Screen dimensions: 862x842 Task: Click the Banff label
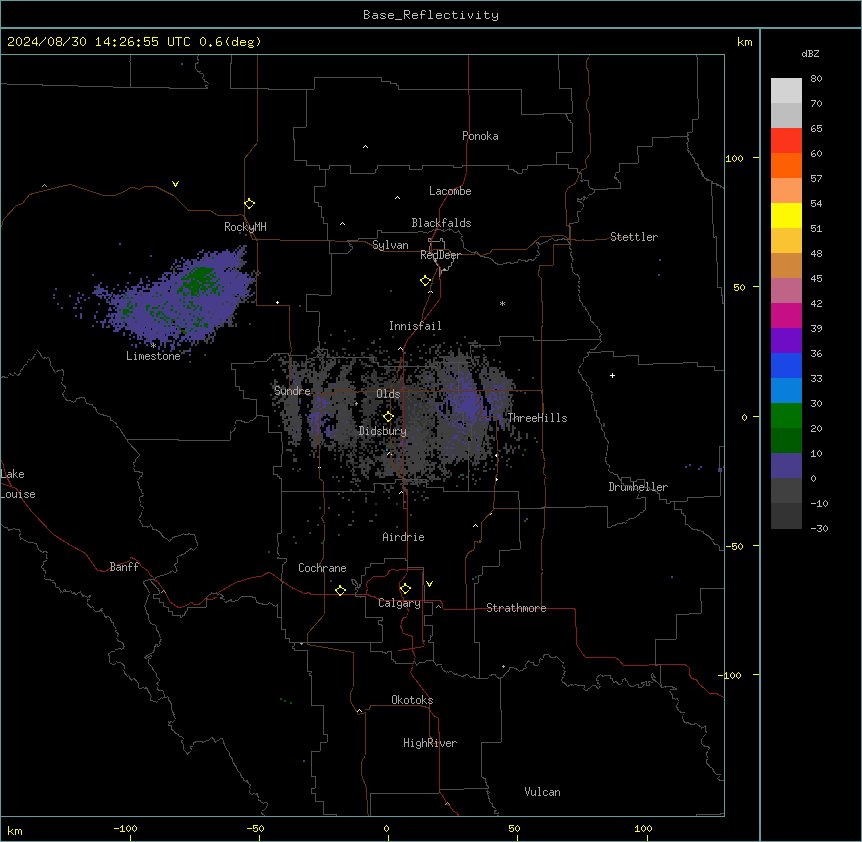point(124,567)
